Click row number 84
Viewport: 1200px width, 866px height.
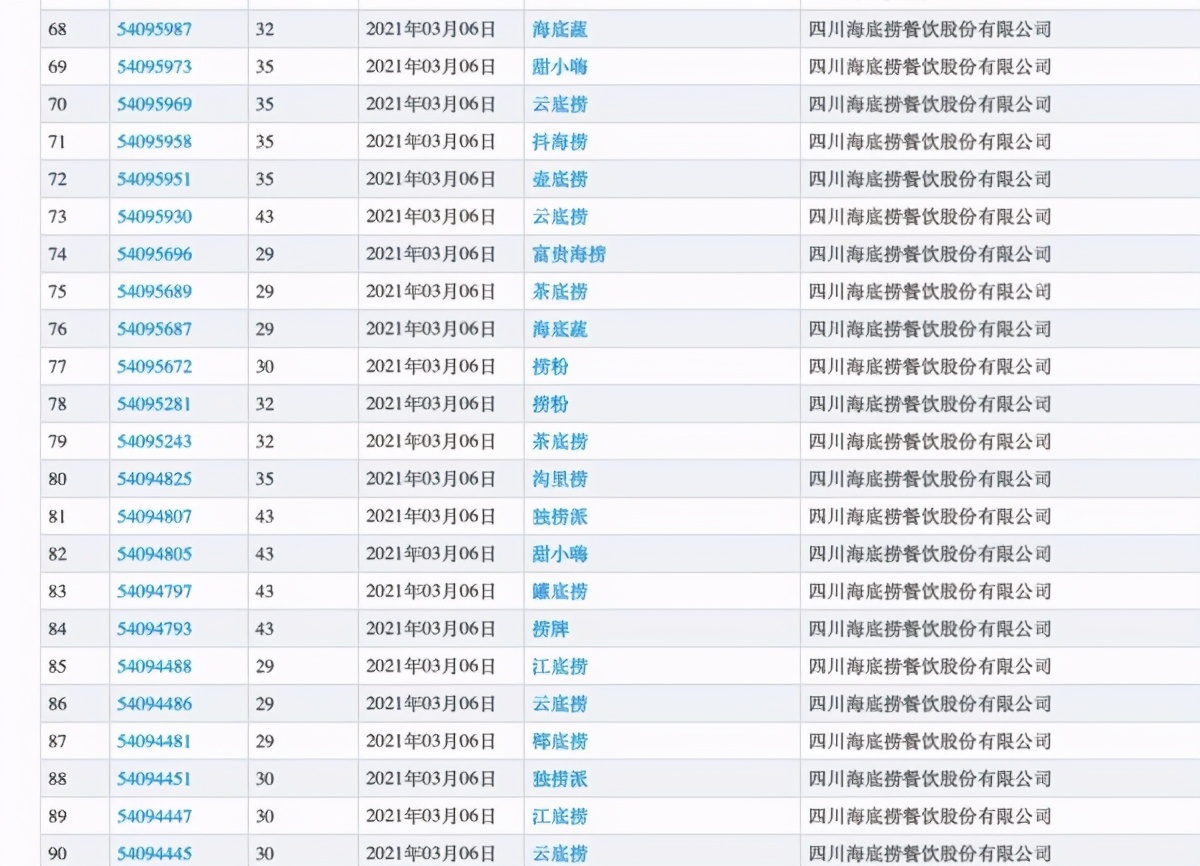[x=57, y=629]
